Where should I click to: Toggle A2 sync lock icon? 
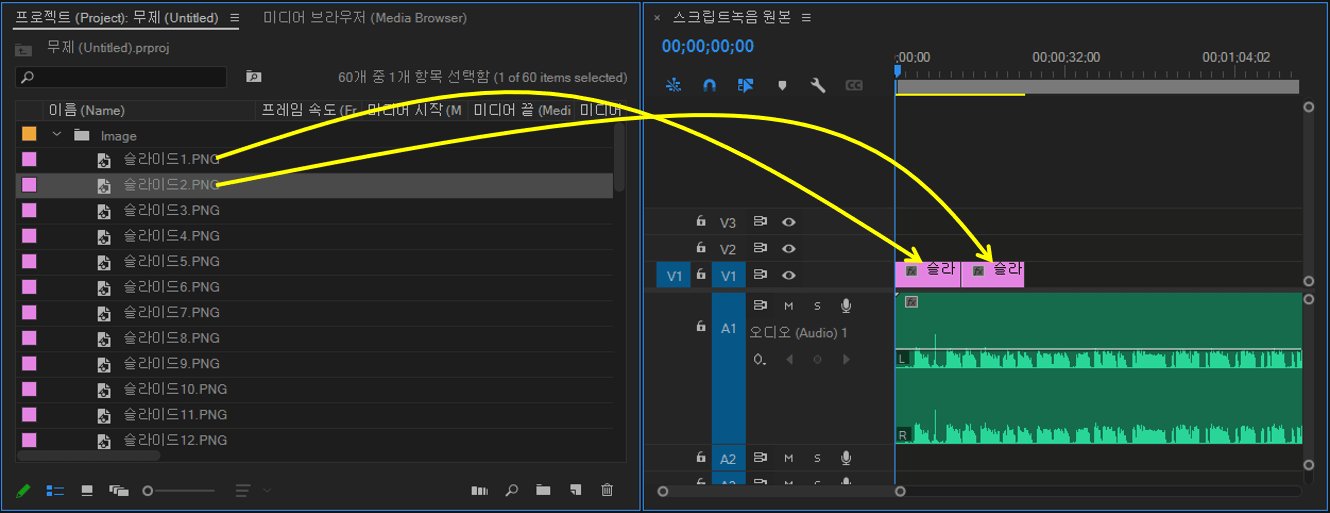(760, 457)
